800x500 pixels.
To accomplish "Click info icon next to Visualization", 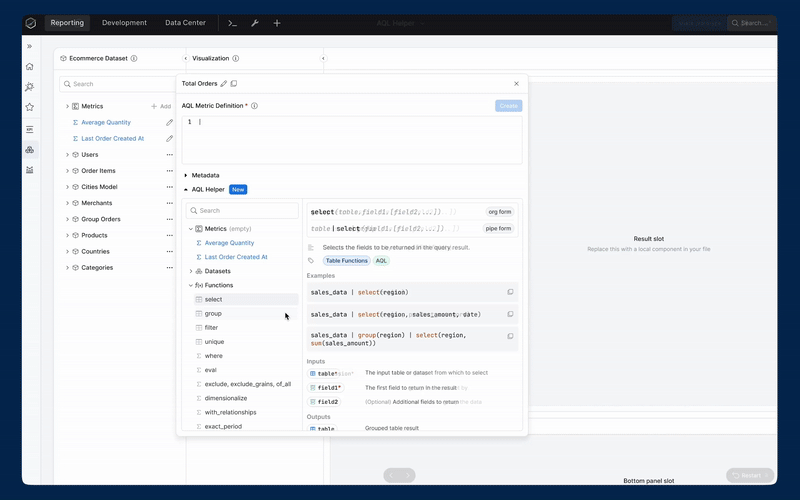I will point(236,58).
